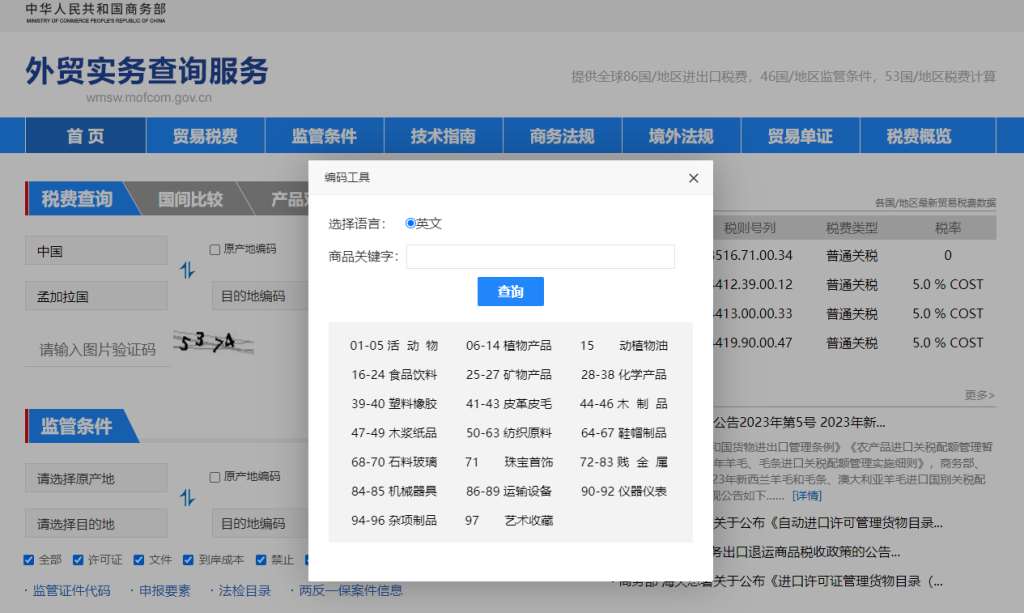
Task: Open the 申报要素 link
Action: tap(165, 591)
